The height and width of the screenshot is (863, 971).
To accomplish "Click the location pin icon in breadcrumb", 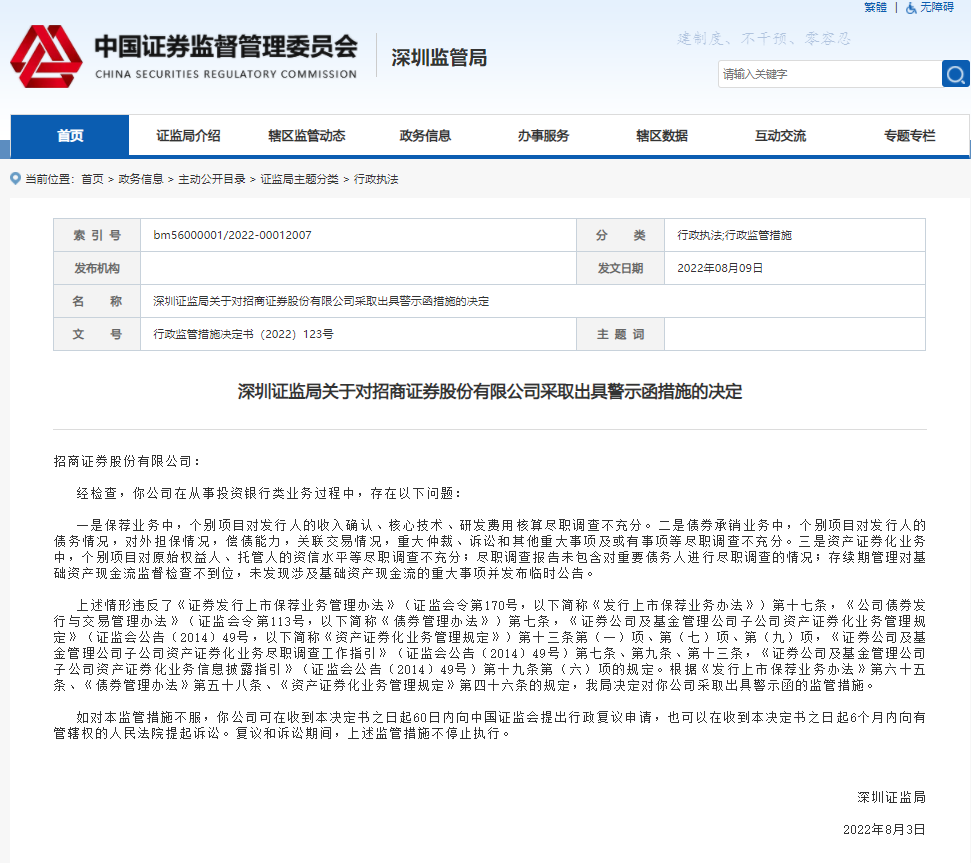I will coord(15,179).
